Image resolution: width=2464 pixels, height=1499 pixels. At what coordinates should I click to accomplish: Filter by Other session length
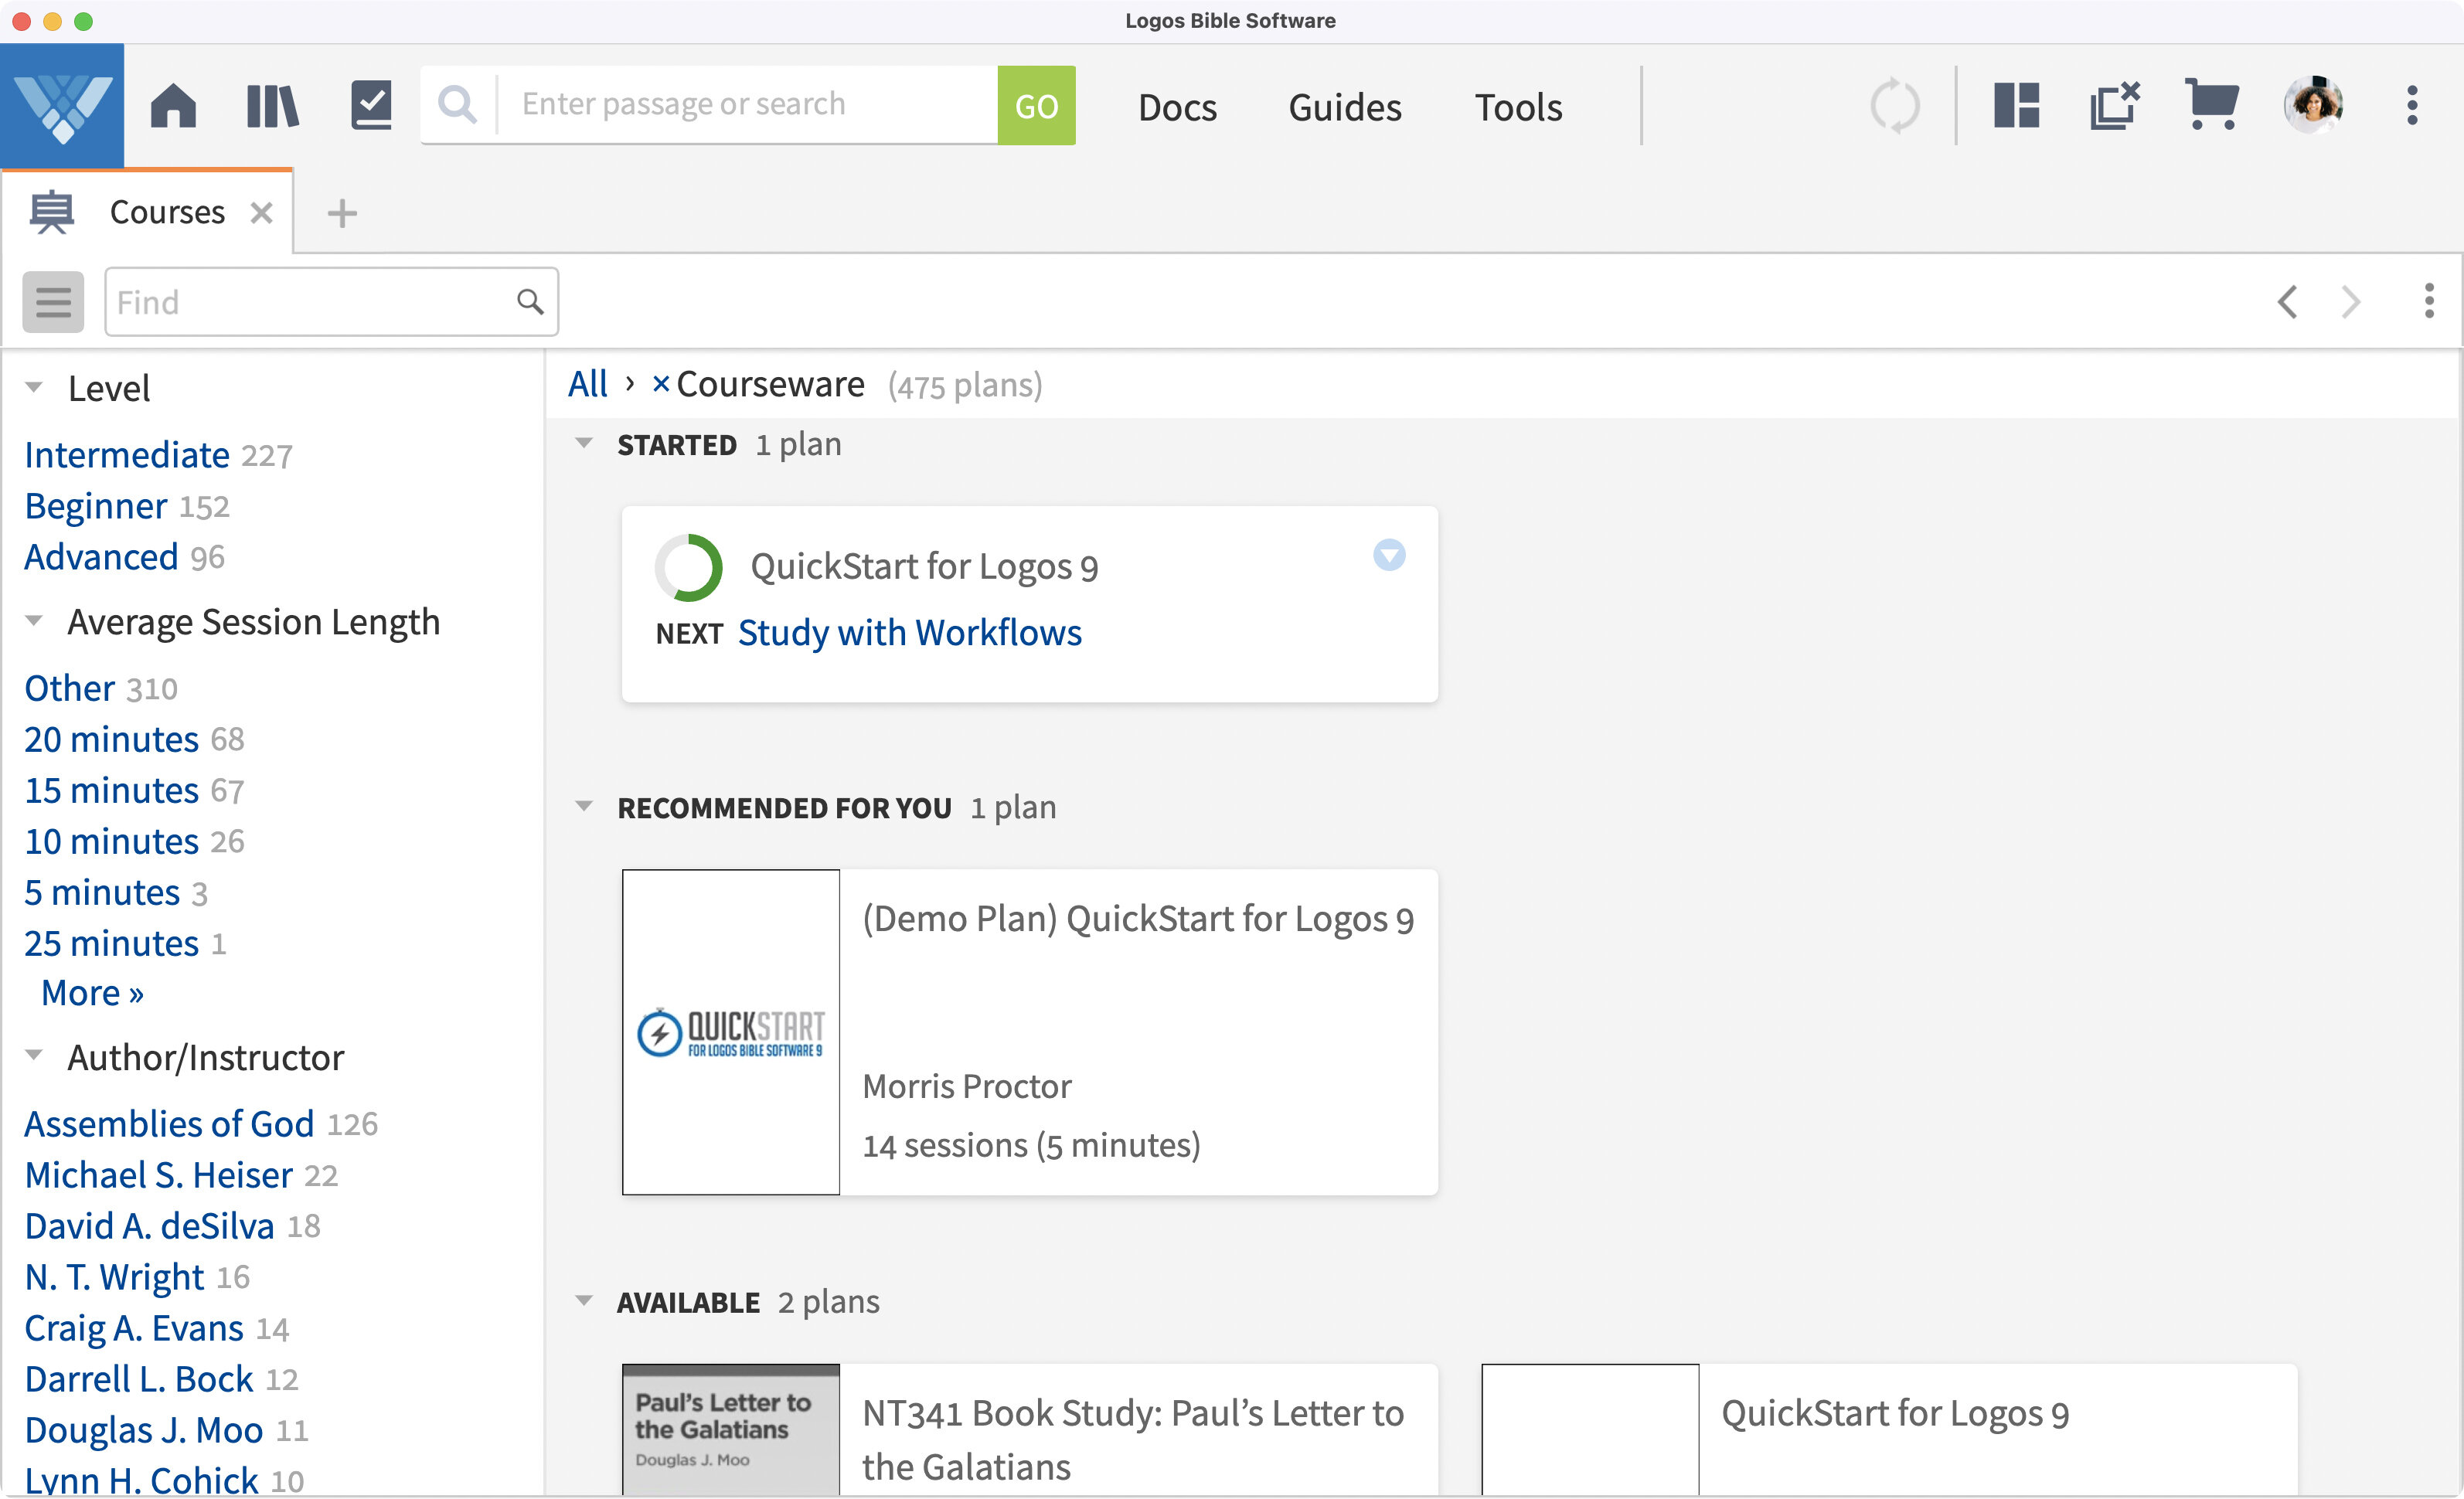point(70,688)
